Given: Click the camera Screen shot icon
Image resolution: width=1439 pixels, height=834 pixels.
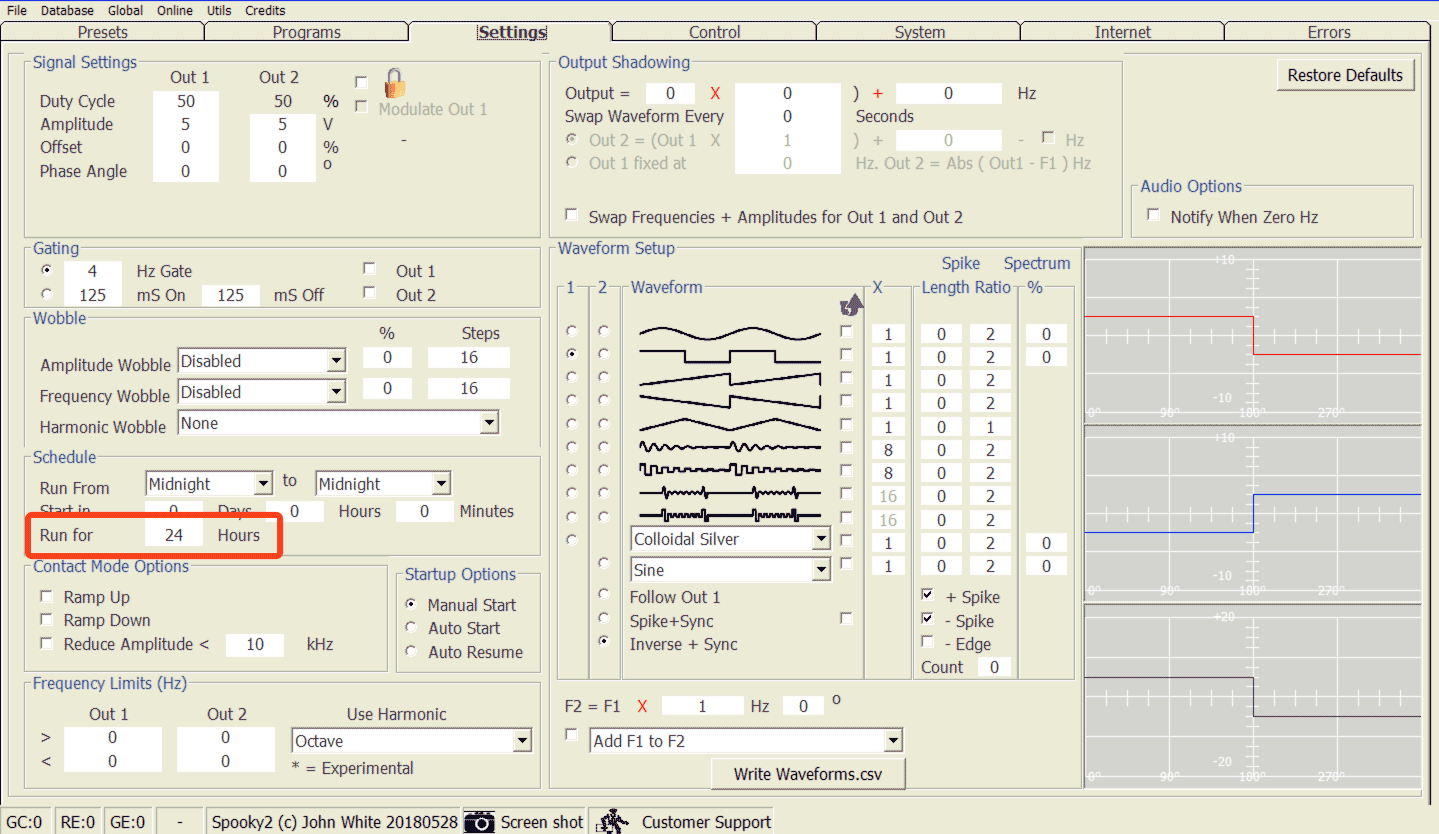Looking at the screenshot, I should click(x=479, y=821).
